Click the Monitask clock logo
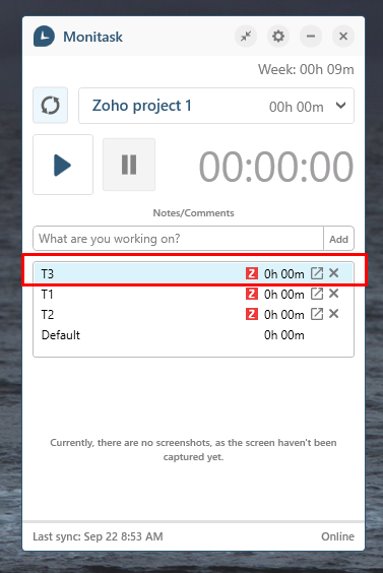The width and height of the screenshot is (383, 573). click(x=44, y=36)
